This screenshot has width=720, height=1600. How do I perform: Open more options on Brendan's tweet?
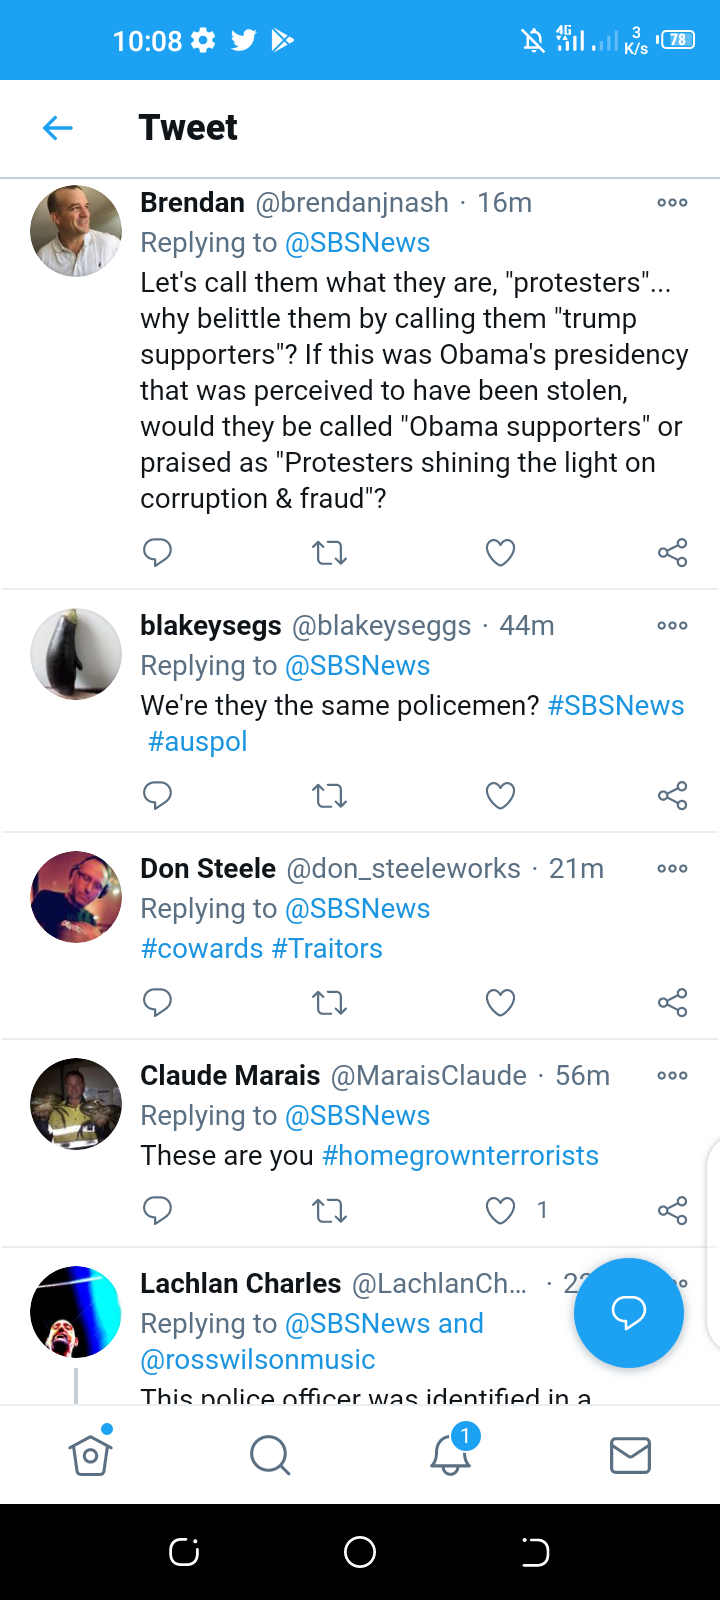pos(672,203)
